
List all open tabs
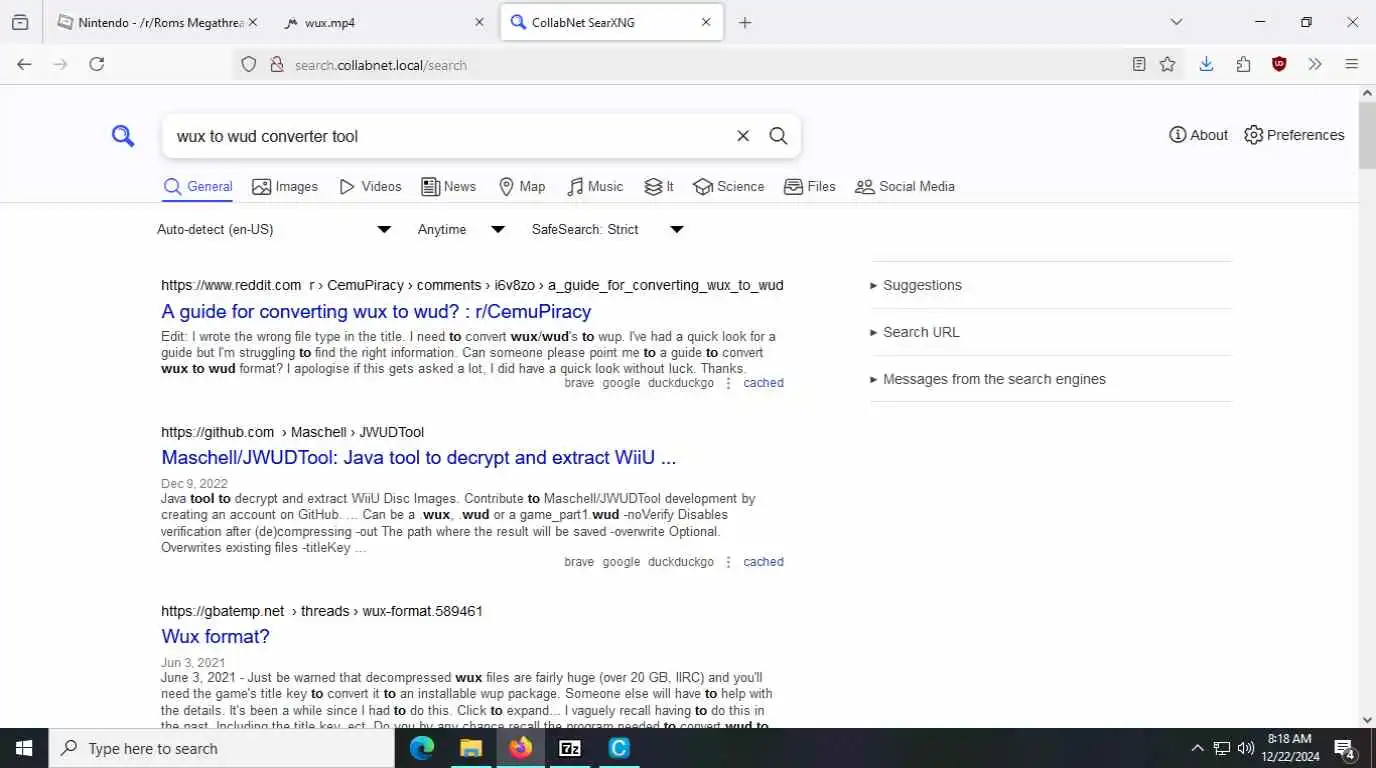click(1176, 22)
